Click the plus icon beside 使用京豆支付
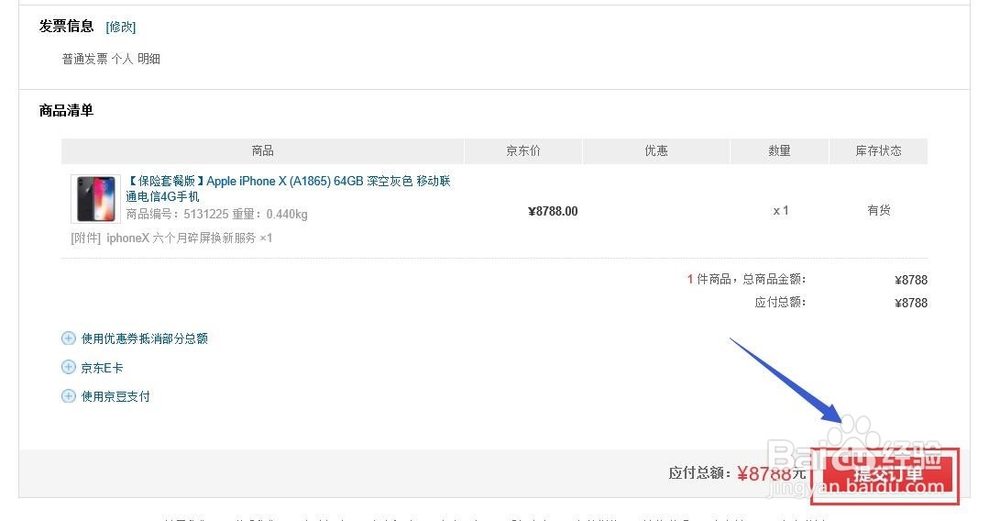 [69, 397]
